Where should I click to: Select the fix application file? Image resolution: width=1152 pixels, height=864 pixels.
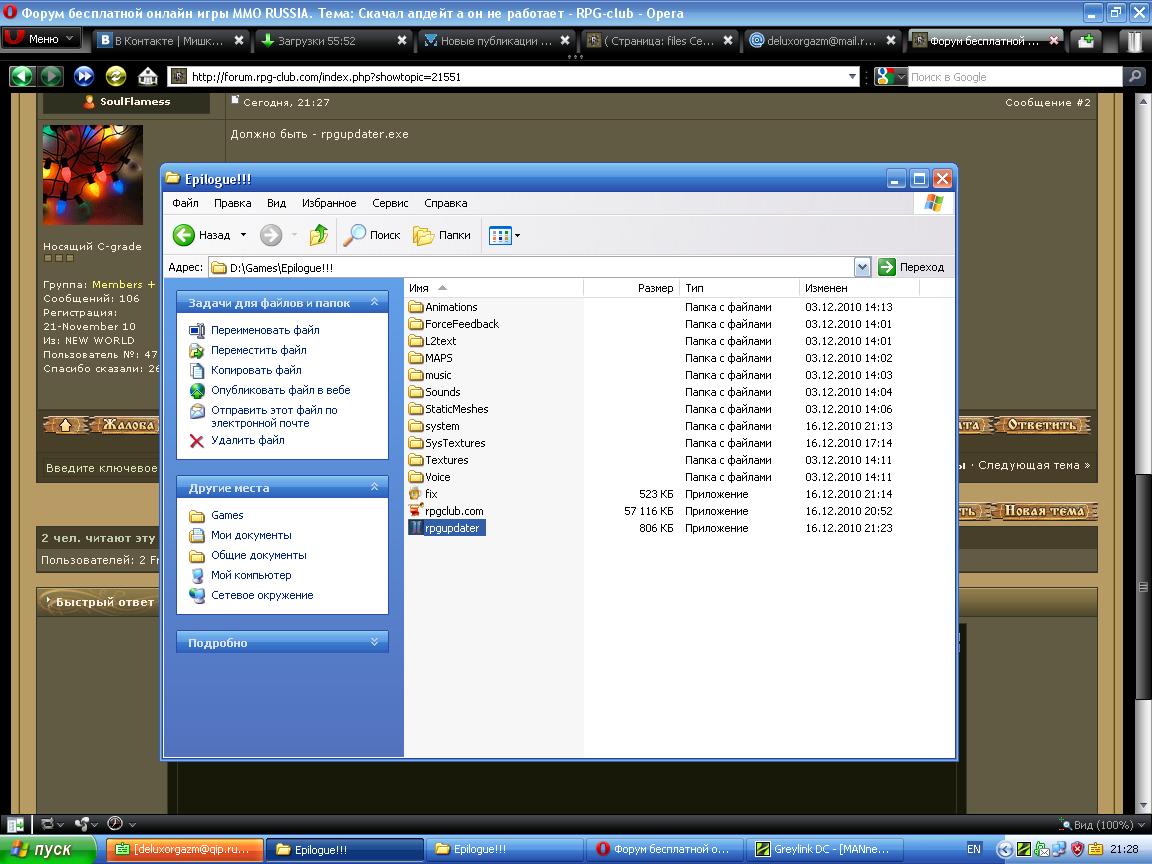pos(430,494)
